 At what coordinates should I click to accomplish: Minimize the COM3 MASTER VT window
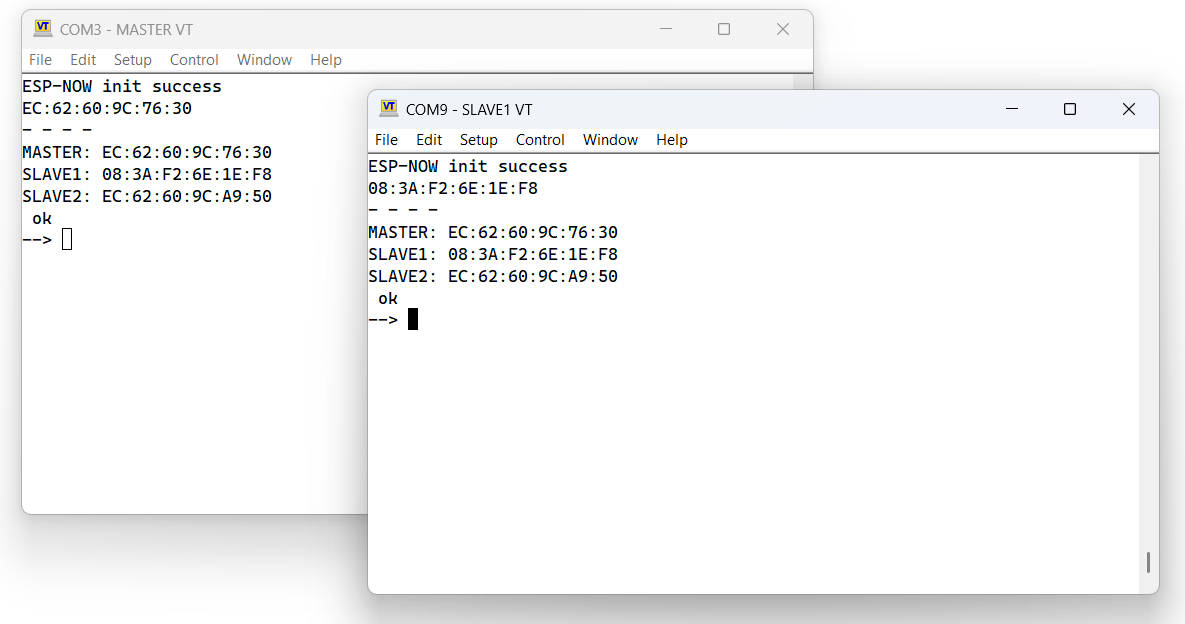(x=665, y=29)
